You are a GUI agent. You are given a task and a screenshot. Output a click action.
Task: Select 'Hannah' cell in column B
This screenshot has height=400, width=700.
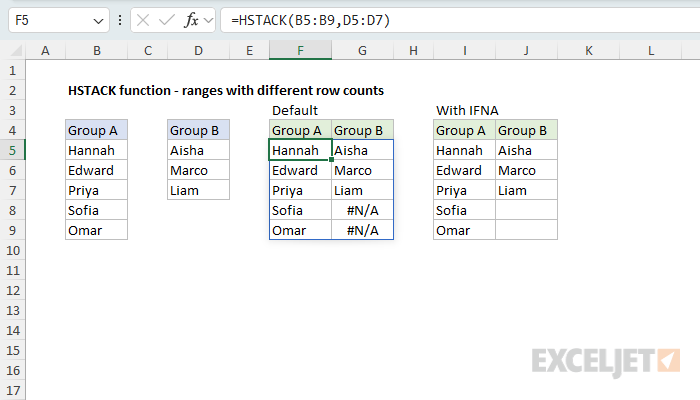[x=96, y=150]
